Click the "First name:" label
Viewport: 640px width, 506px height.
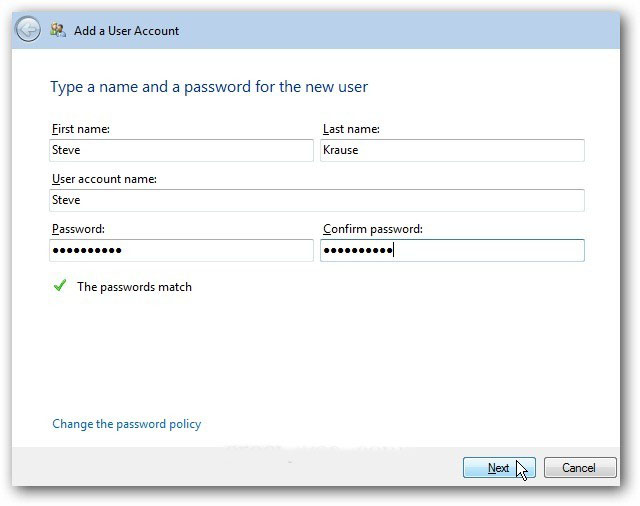[x=80, y=129]
